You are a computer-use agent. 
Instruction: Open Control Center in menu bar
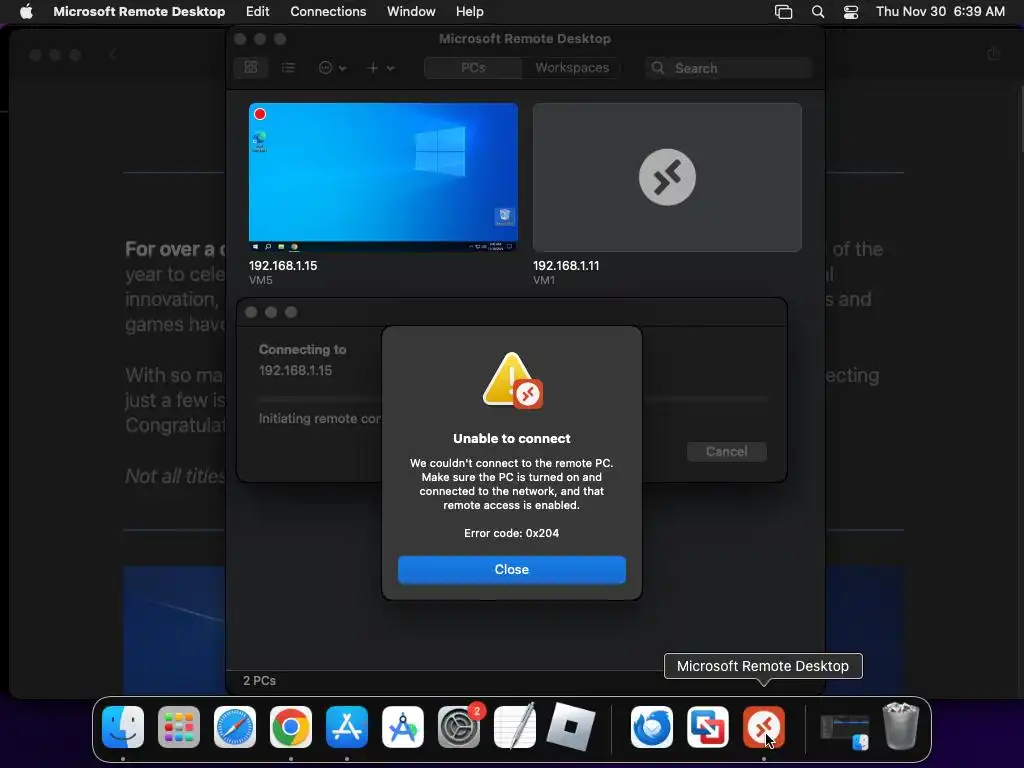click(851, 12)
